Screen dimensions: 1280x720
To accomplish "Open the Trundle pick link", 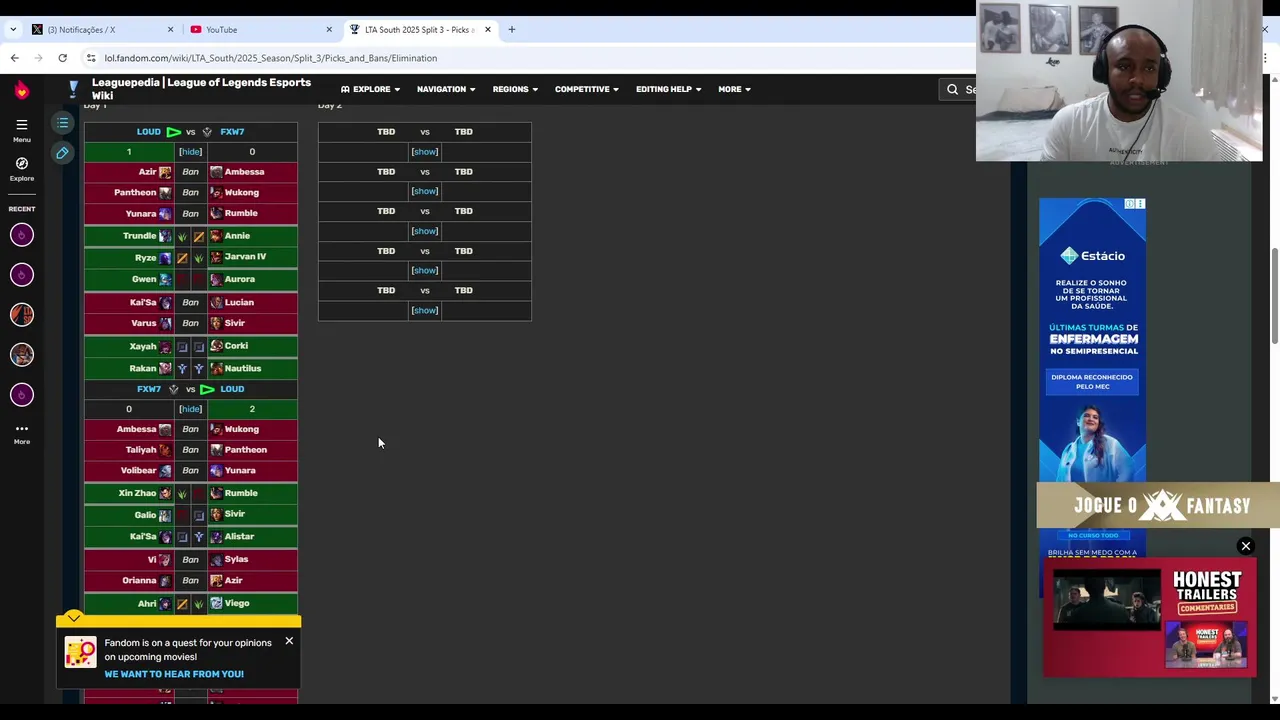I will (x=139, y=236).
